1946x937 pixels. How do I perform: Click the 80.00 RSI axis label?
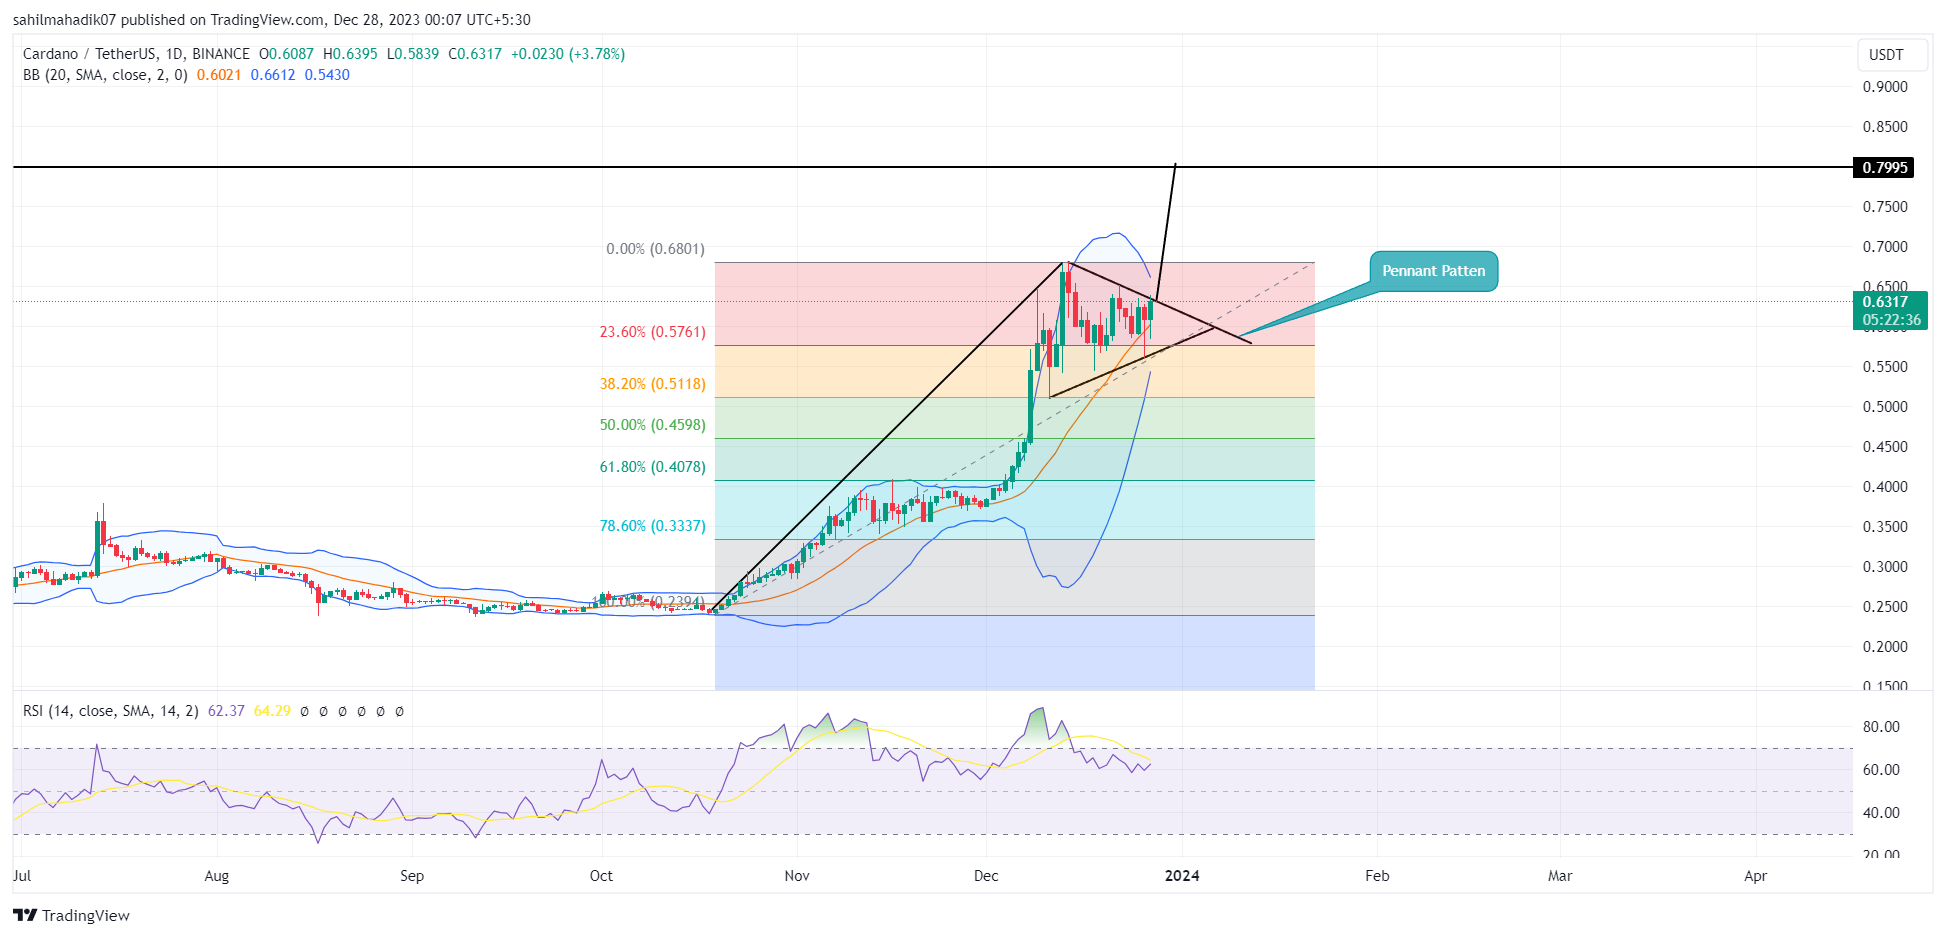(1881, 727)
